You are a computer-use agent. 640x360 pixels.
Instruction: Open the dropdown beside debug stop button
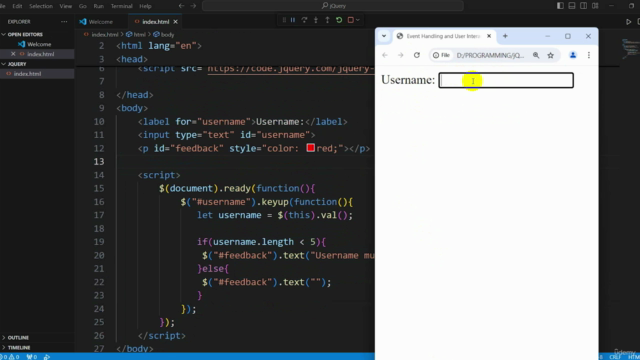point(358,20)
